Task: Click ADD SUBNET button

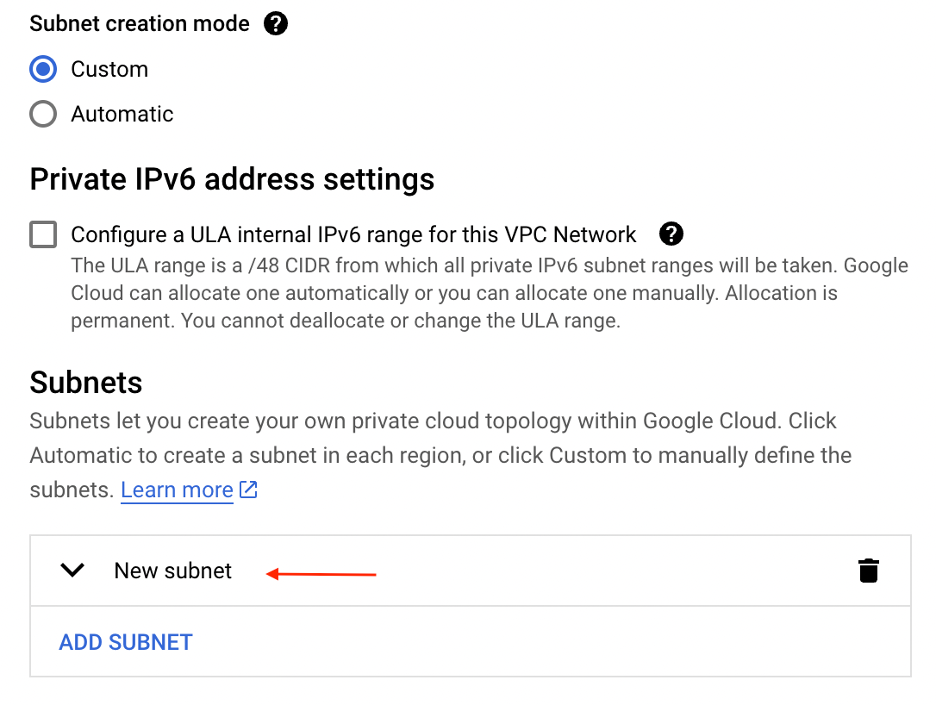Action: pyautogui.click(x=126, y=642)
